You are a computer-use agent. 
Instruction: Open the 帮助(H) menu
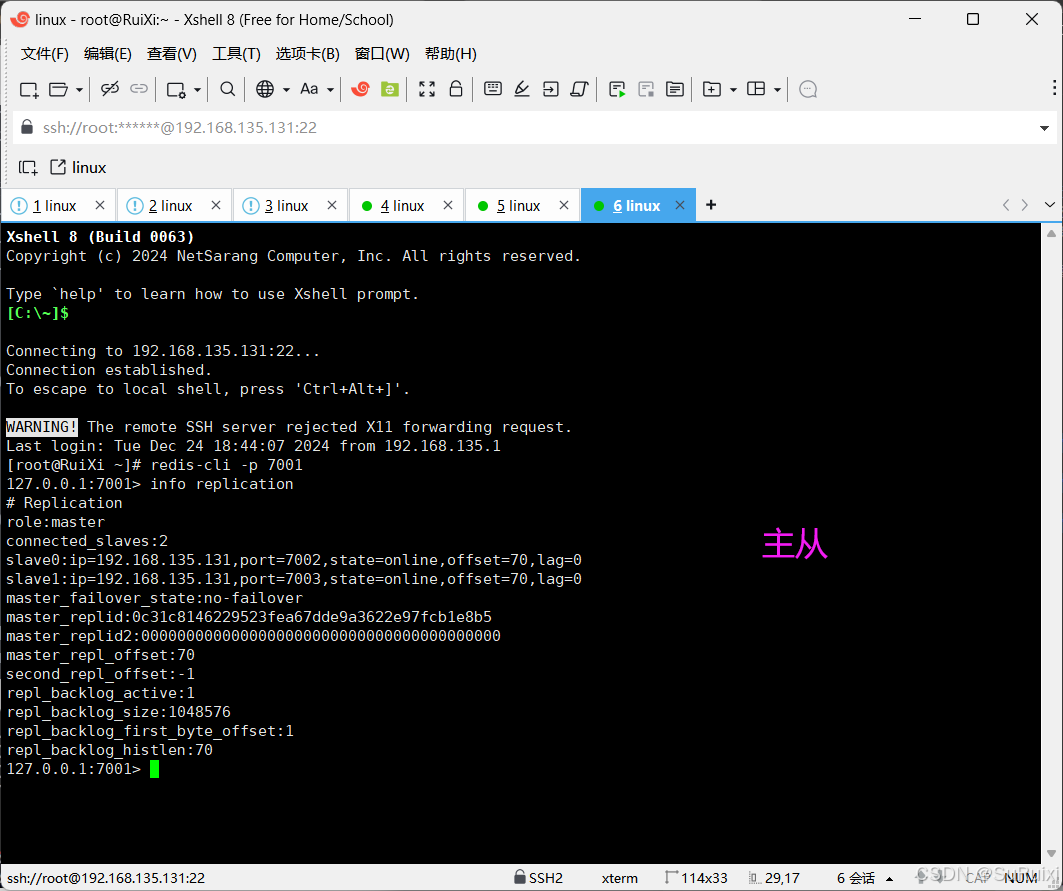[450, 54]
